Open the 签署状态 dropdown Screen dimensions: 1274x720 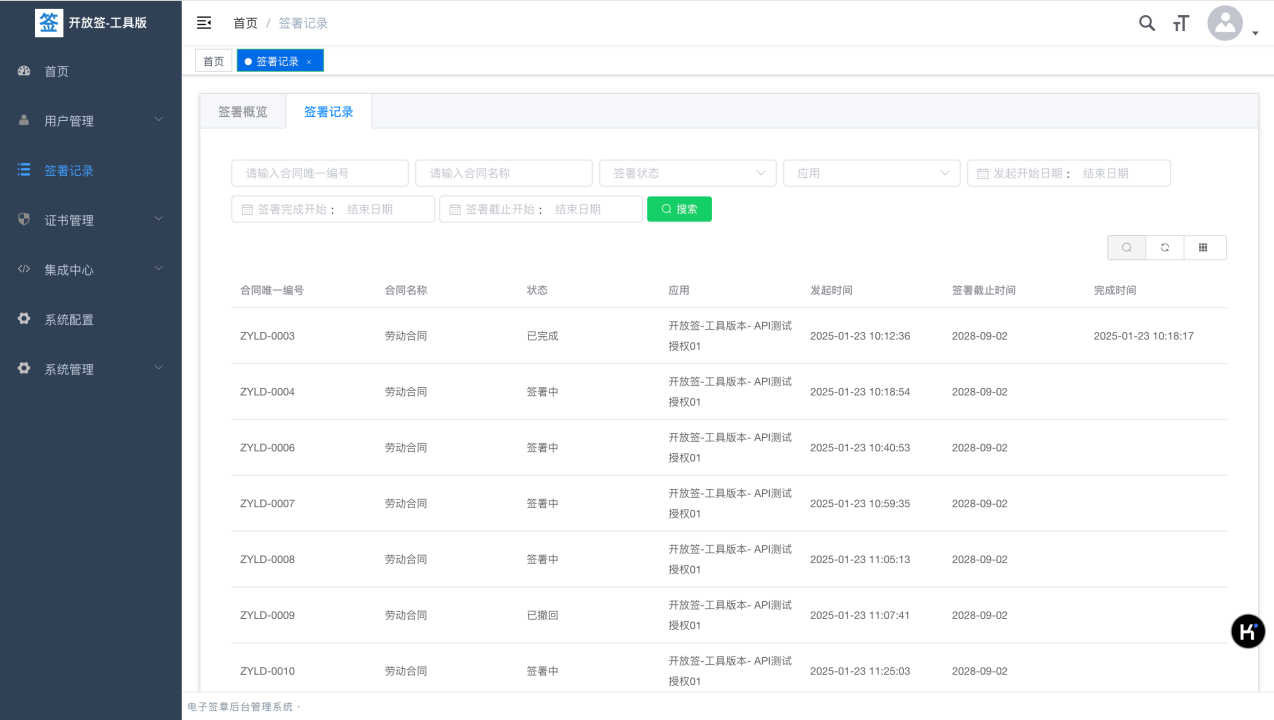click(688, 173)
